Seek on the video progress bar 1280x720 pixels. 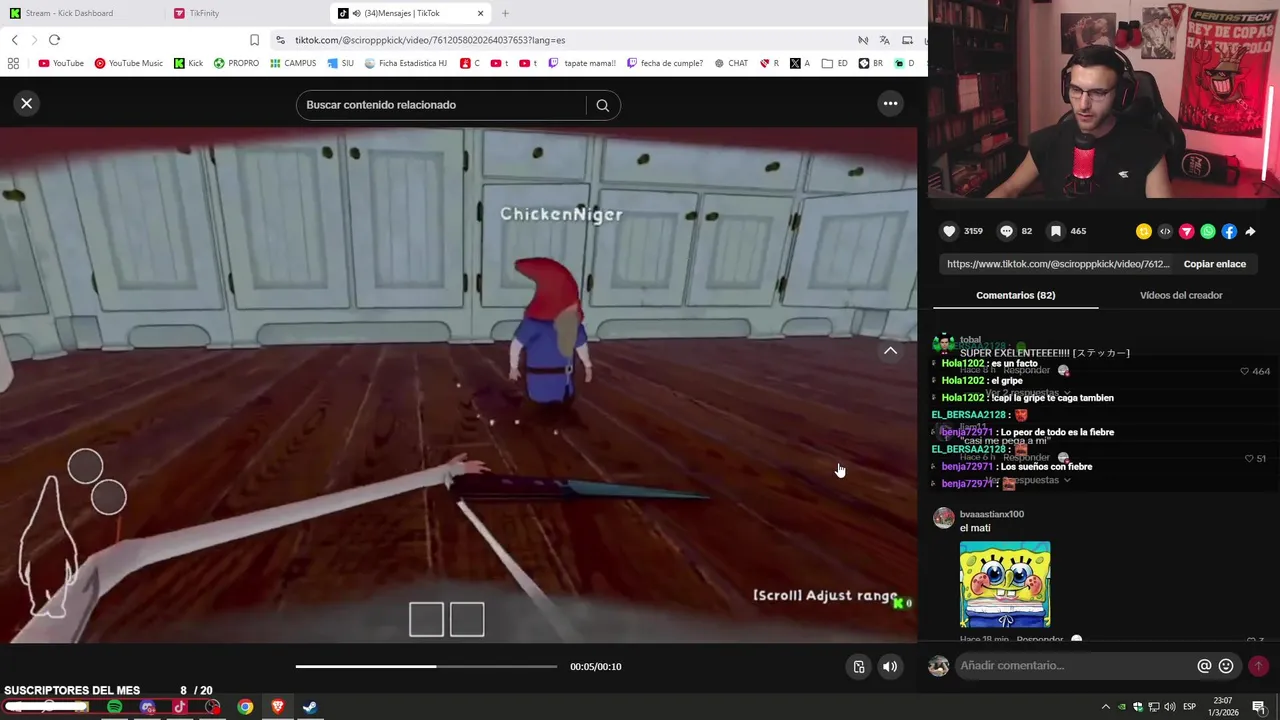(x=426, y=666)
